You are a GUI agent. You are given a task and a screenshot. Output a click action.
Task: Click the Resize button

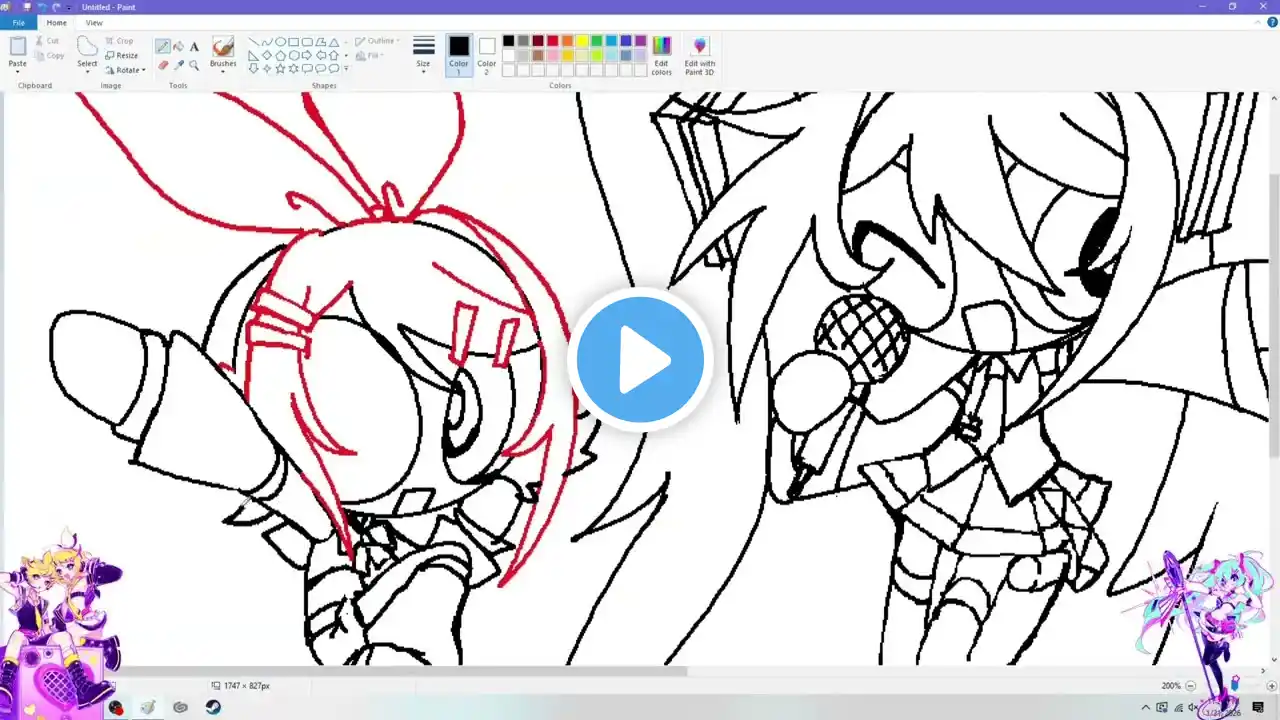tap(122, 56)
